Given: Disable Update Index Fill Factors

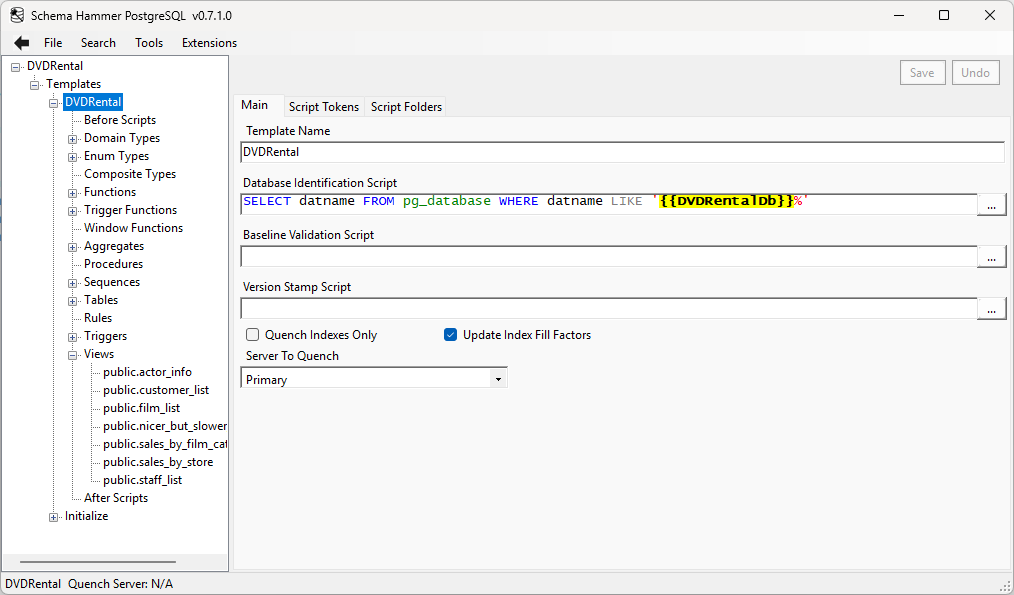Looking at the screenshot, I should pyautogui.click(x=450, y=334).
